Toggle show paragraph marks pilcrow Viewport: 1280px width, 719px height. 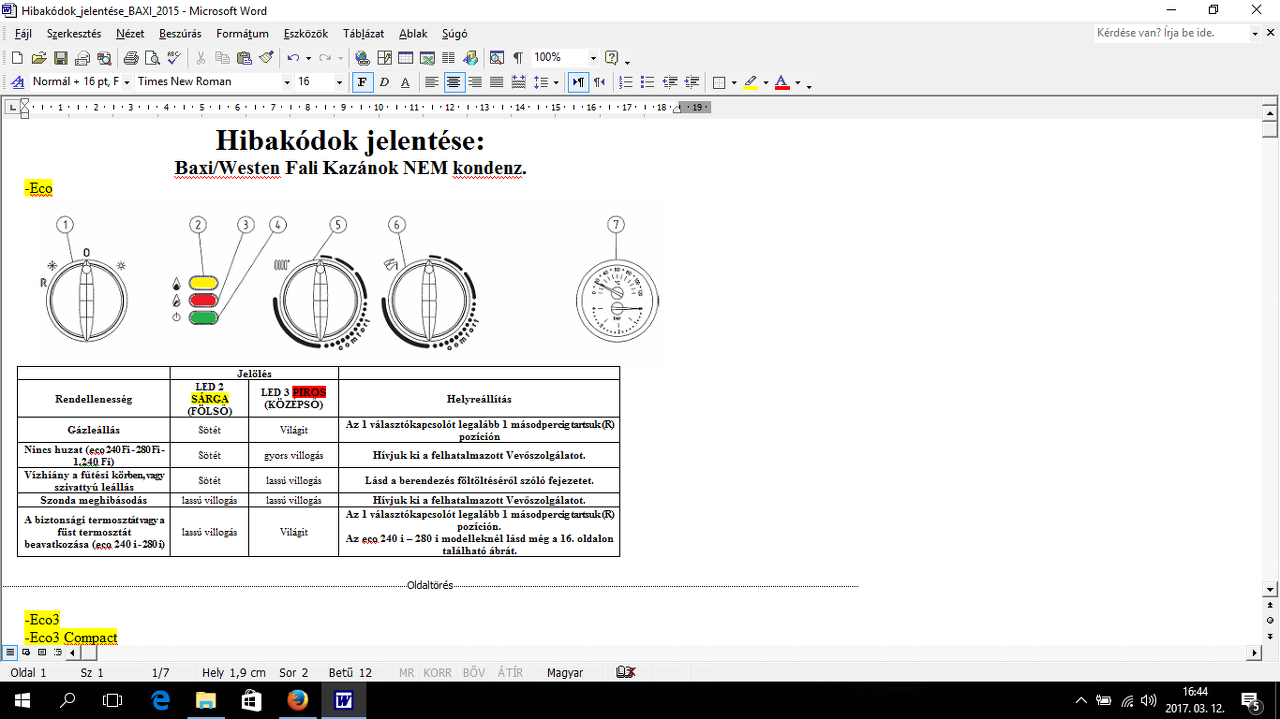(x=517, y=58)
